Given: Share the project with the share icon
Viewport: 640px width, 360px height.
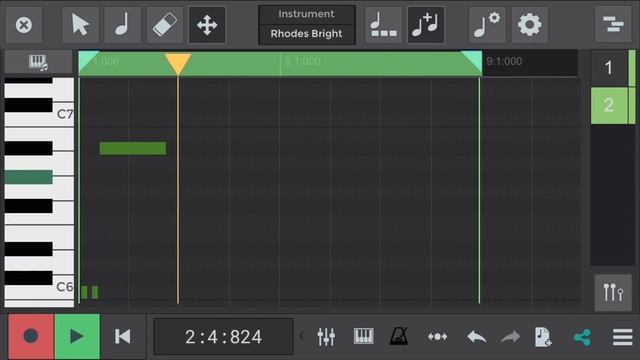Looking at the screenshot, I should (582, 337).
